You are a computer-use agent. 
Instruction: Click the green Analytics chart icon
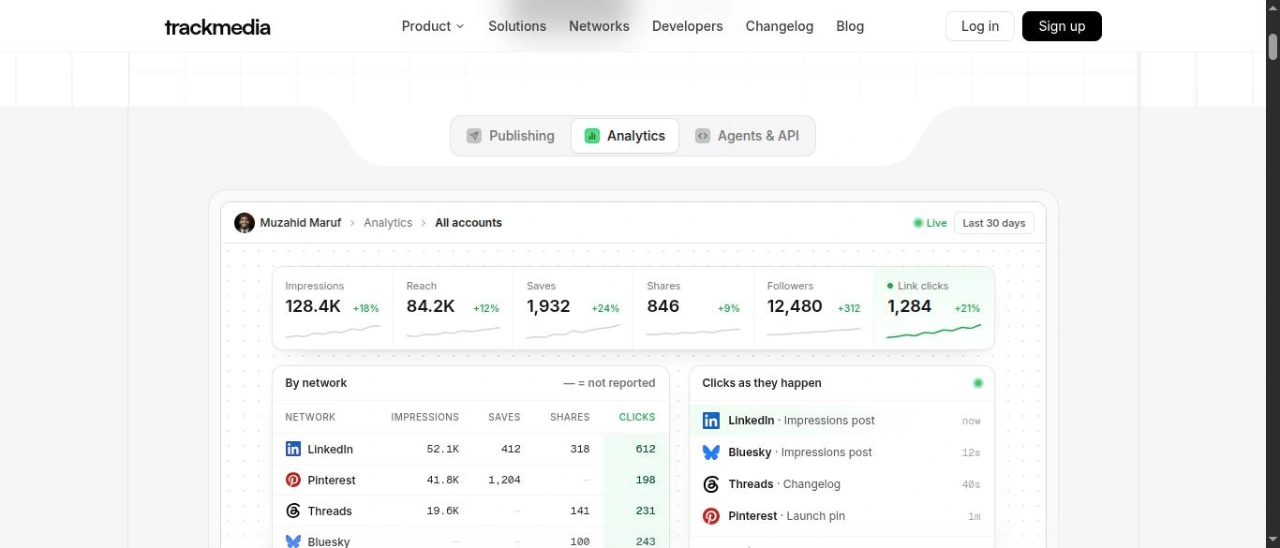[x=592, y=136]
